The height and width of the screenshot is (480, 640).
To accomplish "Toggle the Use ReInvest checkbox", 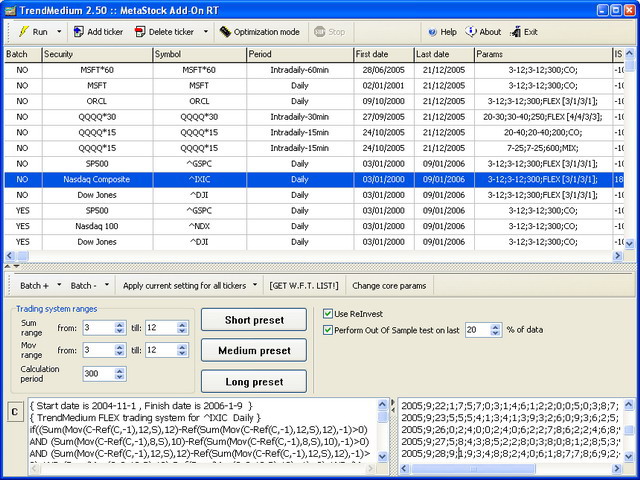I will pyautogui.click(x=327, y=313).
